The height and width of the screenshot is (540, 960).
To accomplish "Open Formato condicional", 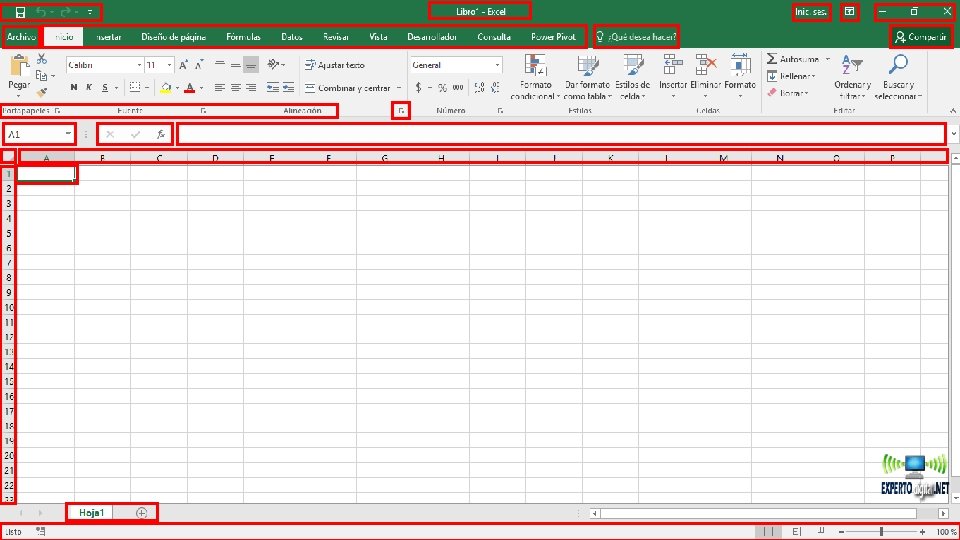I will pyautogui.click(x=535, y=77).
